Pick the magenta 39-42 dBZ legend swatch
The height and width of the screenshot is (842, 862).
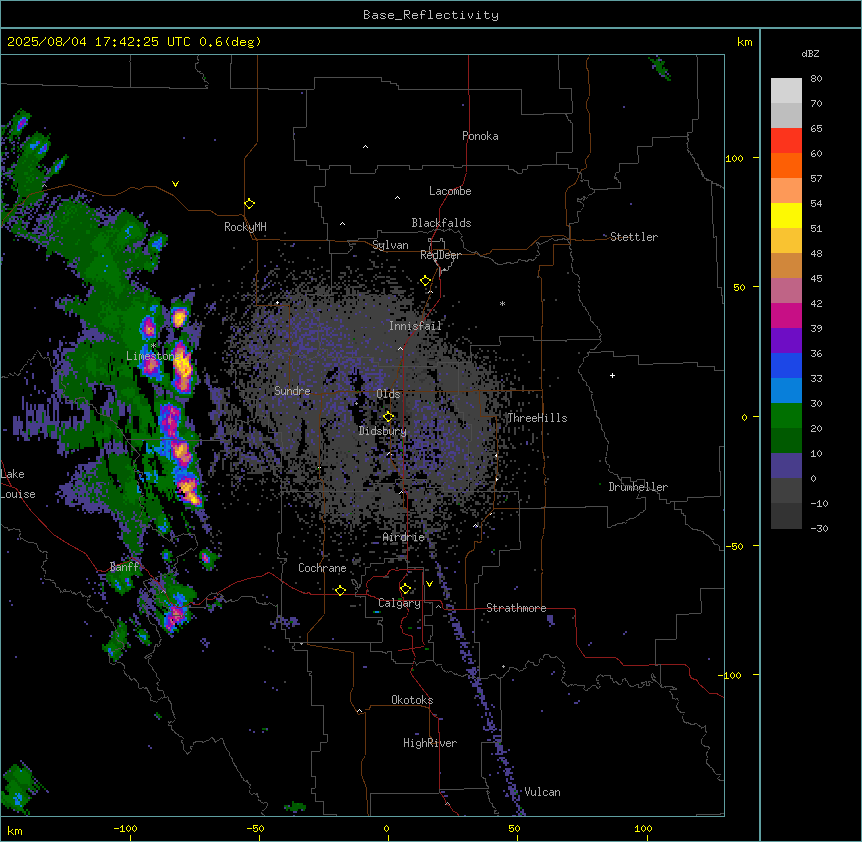click(786, 315)
